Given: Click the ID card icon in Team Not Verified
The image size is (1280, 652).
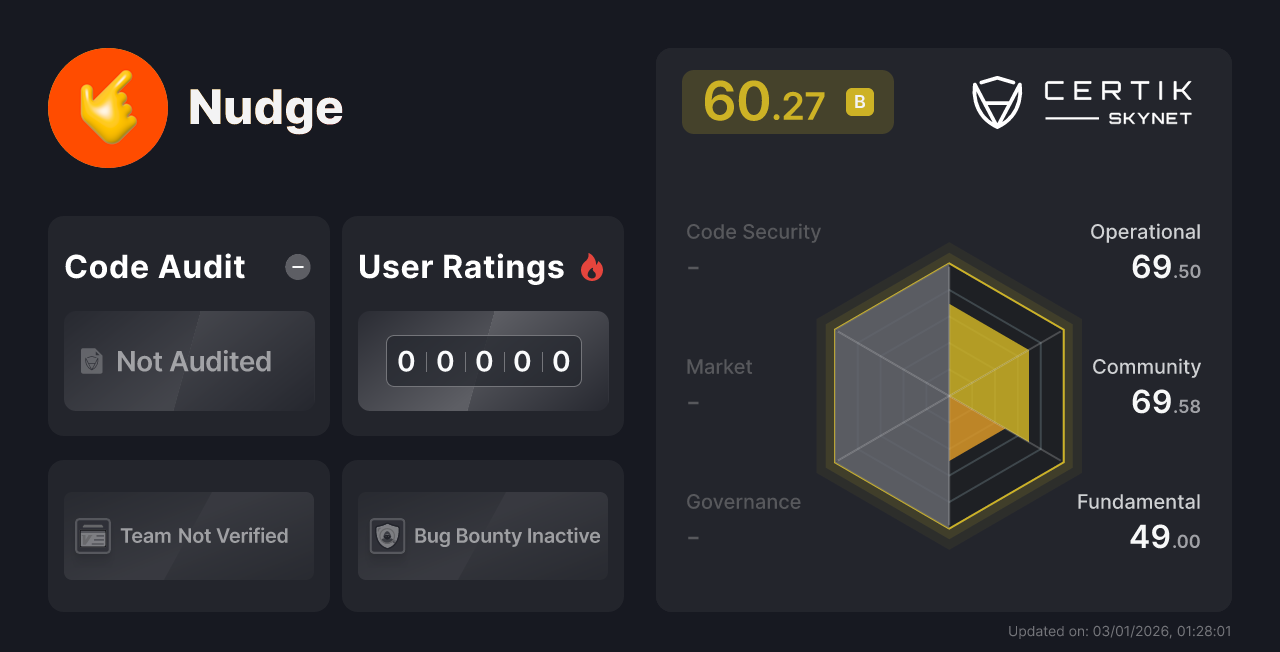Looking at the screenshot, I should coord(95,536).
